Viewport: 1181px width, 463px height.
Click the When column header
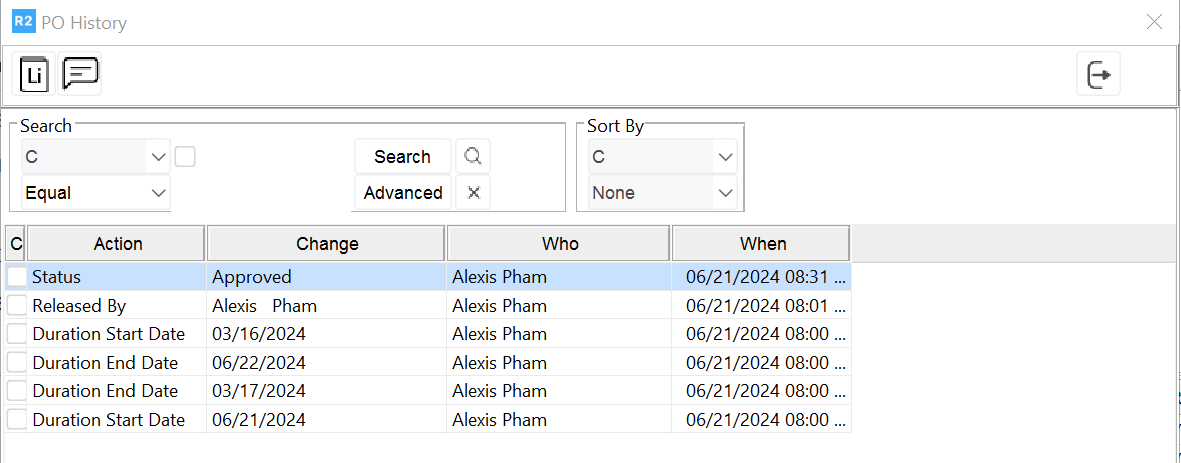point(762,244)
